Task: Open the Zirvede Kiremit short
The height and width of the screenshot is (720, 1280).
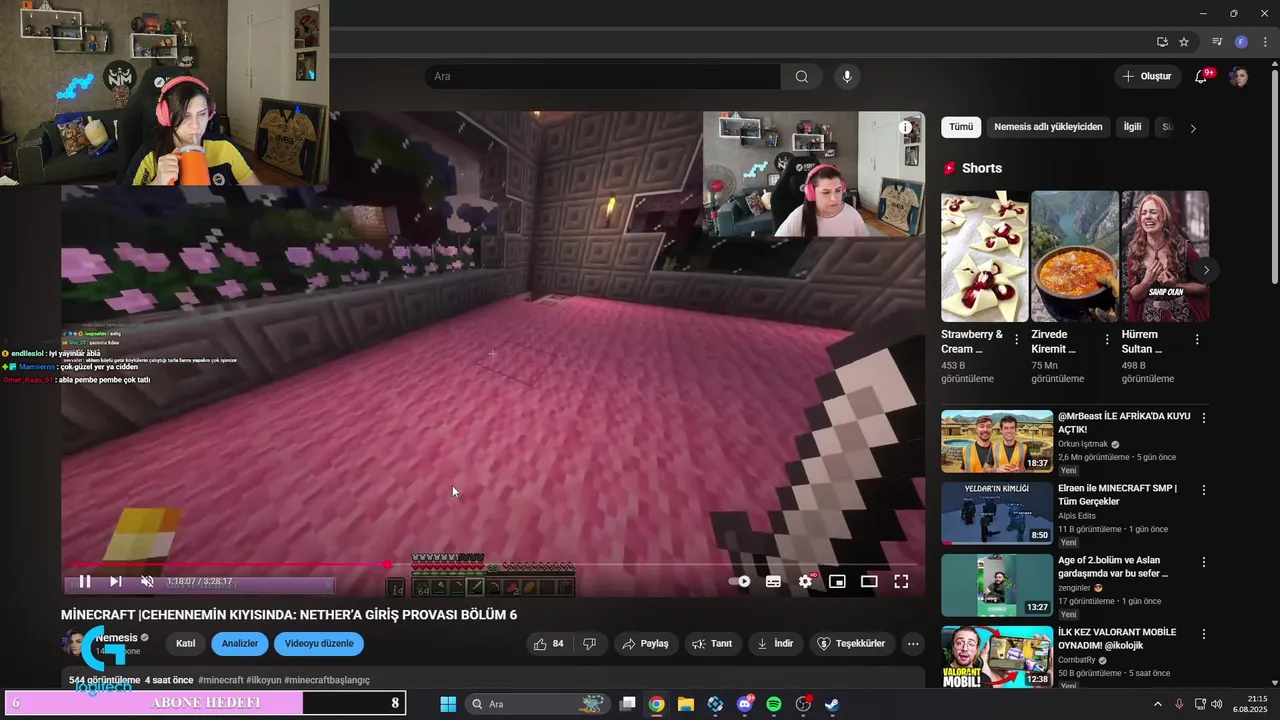Action: [1075, 256]
